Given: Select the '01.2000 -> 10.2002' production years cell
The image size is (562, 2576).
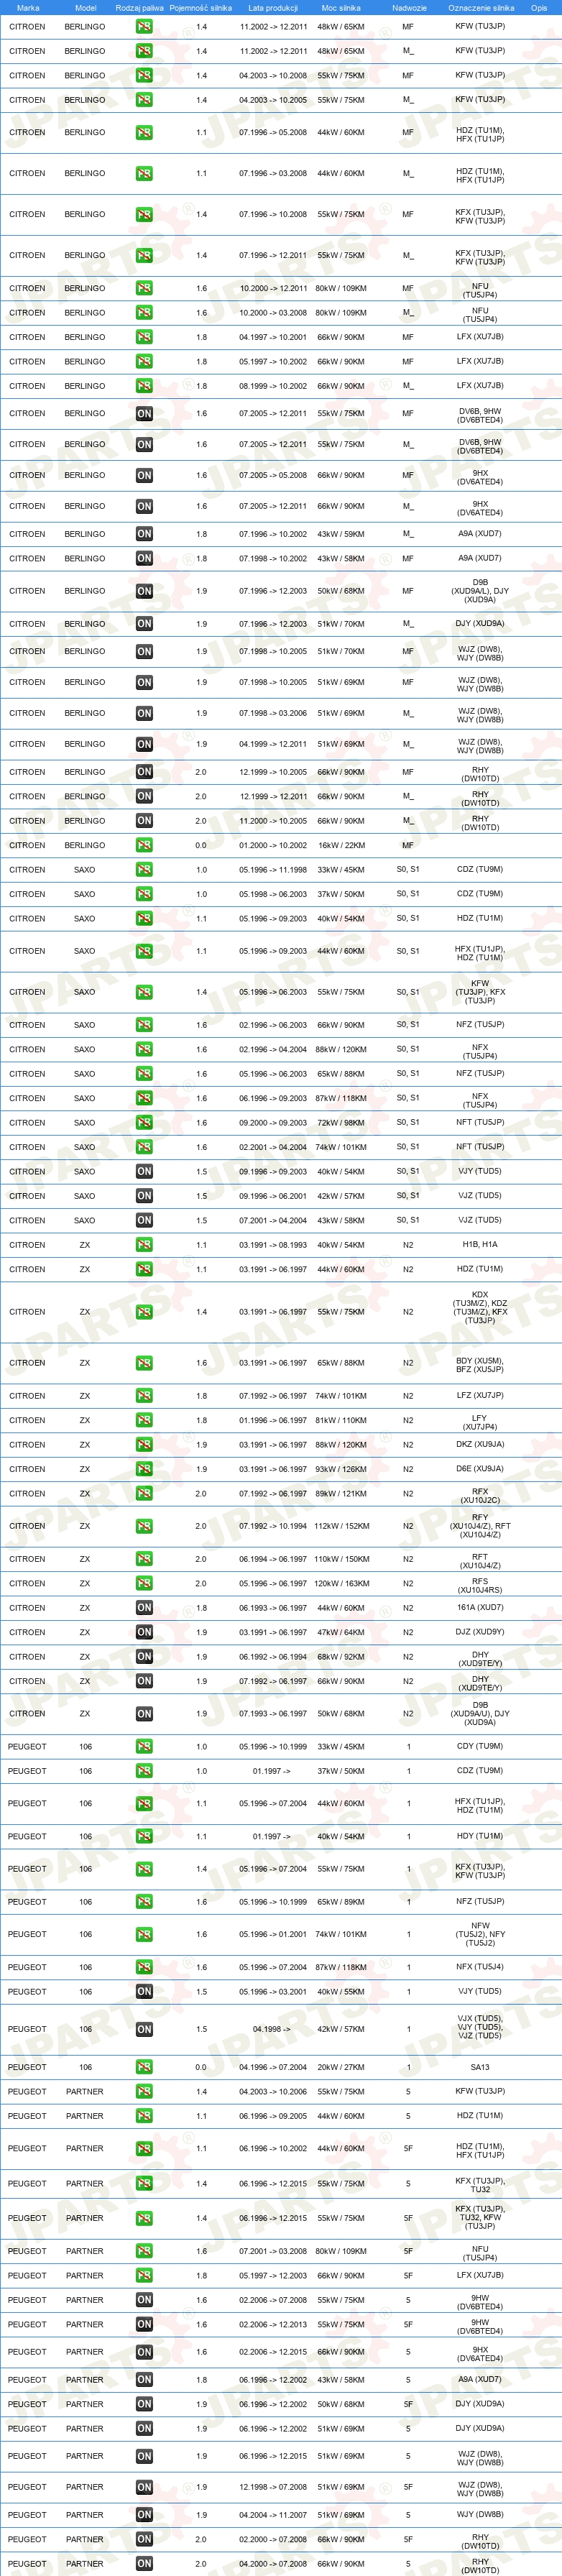Looking at the screenshot, I should click(273, 846).
